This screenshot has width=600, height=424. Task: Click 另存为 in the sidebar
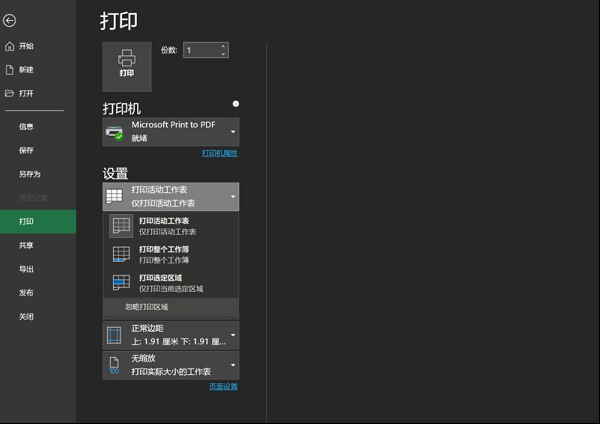click(x=30, y=174)
